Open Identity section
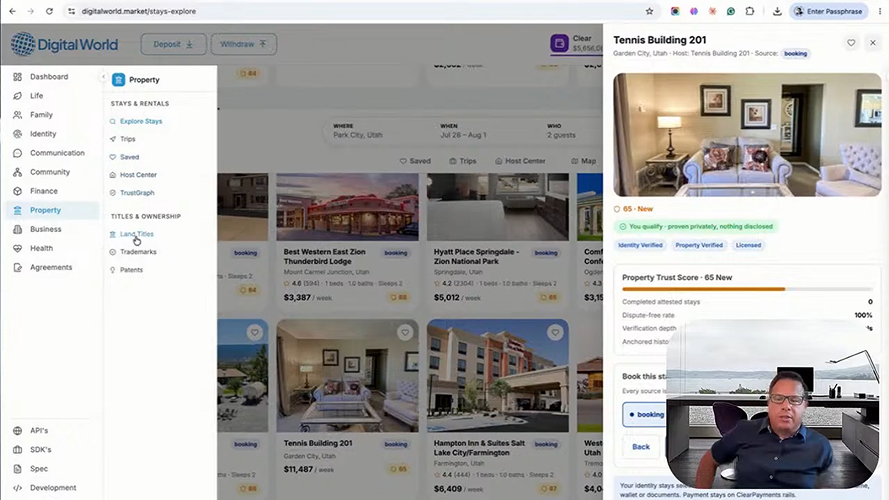This screenshot has width=889, height=500. click(x=43, y=134)
